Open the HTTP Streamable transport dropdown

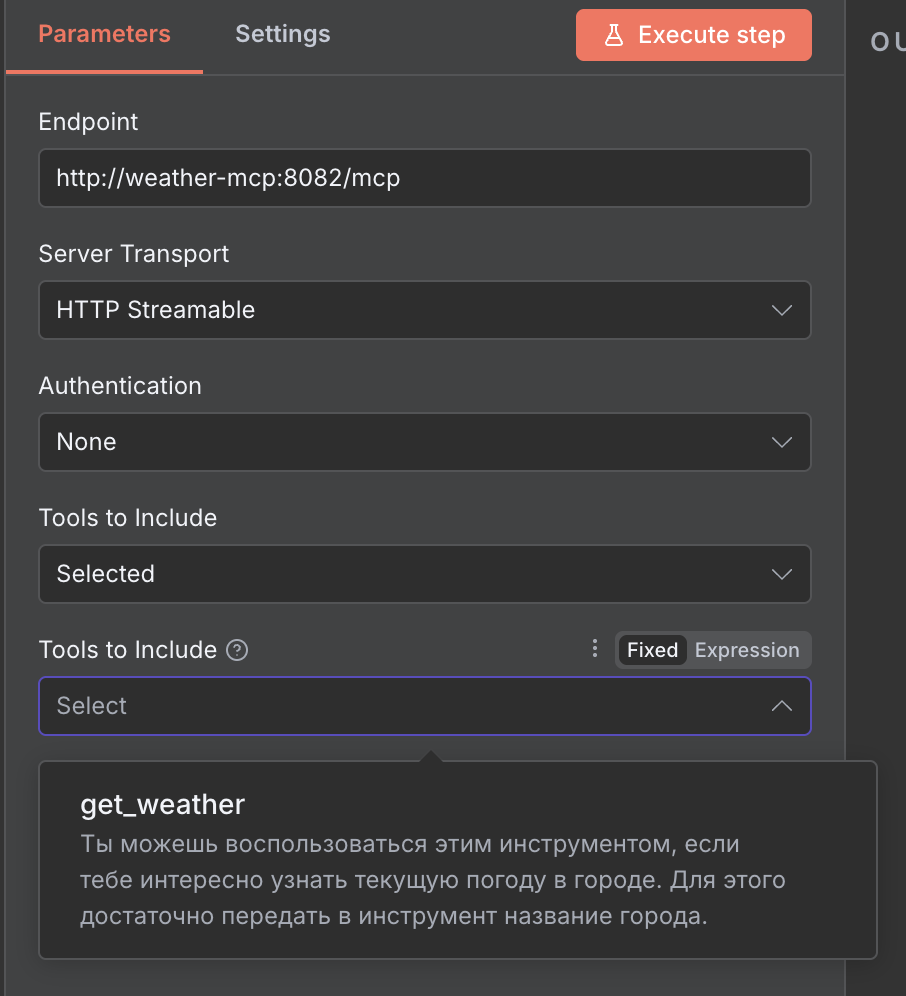click(400, 310)
